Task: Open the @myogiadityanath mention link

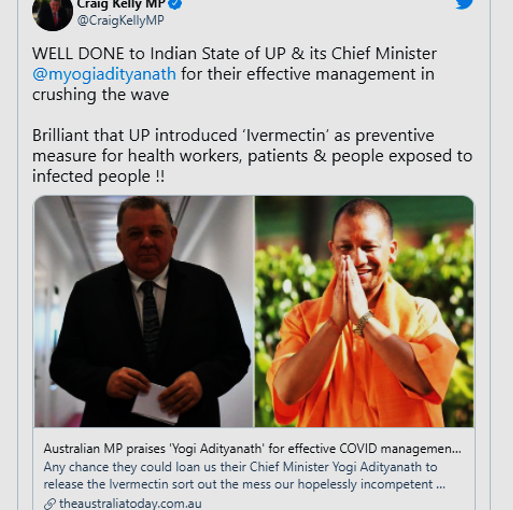Action: pyautogui.click(x=104, y=74)
